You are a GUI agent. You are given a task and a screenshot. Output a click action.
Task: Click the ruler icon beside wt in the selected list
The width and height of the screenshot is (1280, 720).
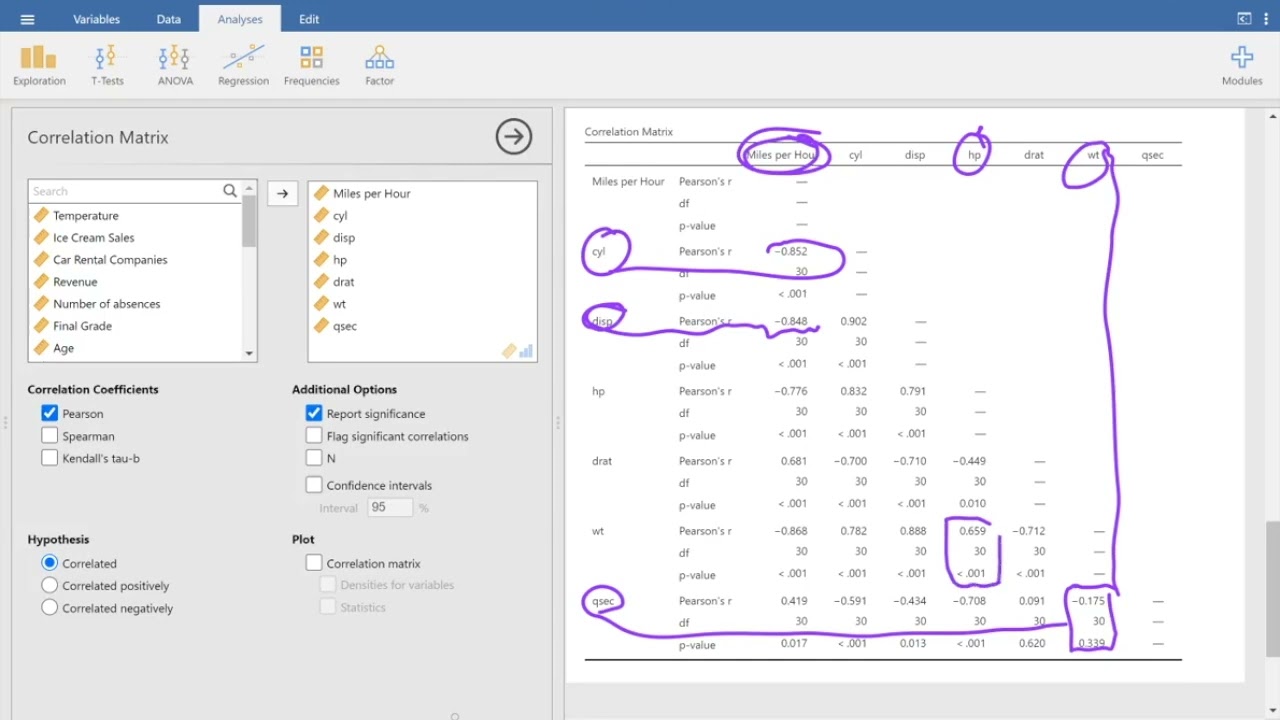click(321, 303)
